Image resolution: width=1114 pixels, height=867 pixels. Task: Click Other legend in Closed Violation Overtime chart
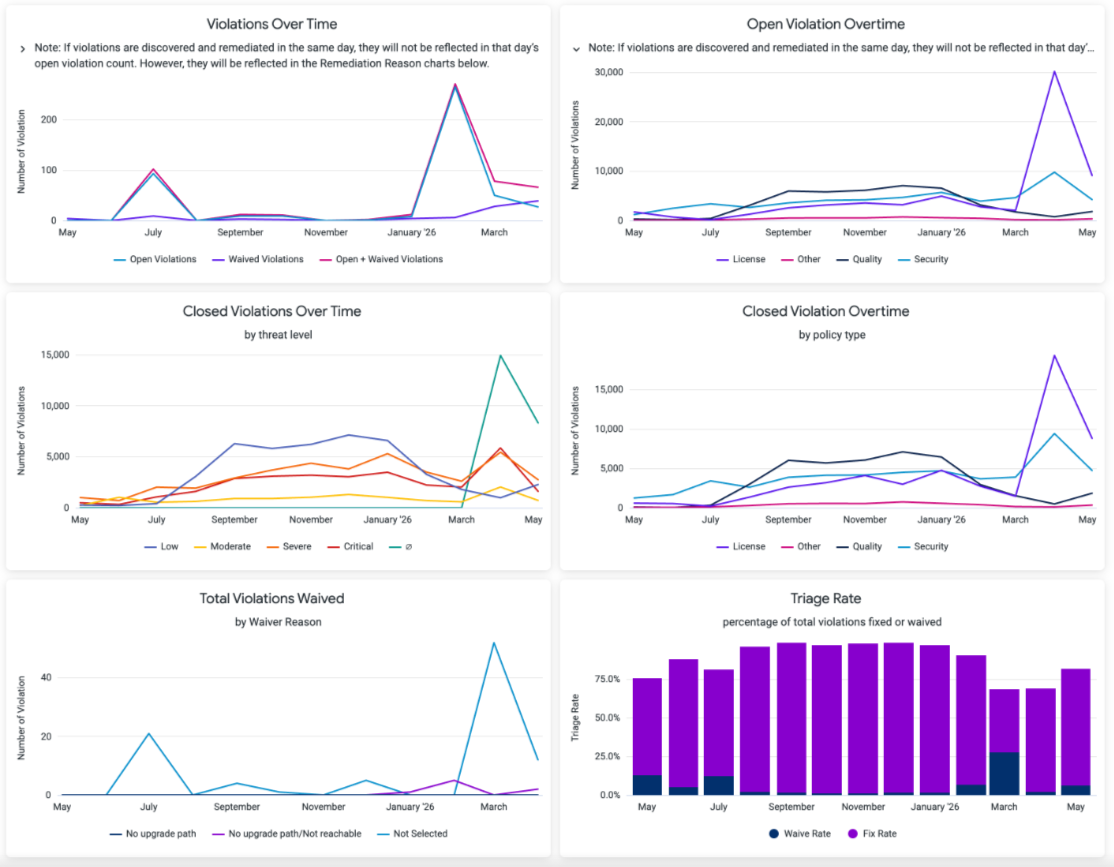pyautogui.click(x=801, y=546)
